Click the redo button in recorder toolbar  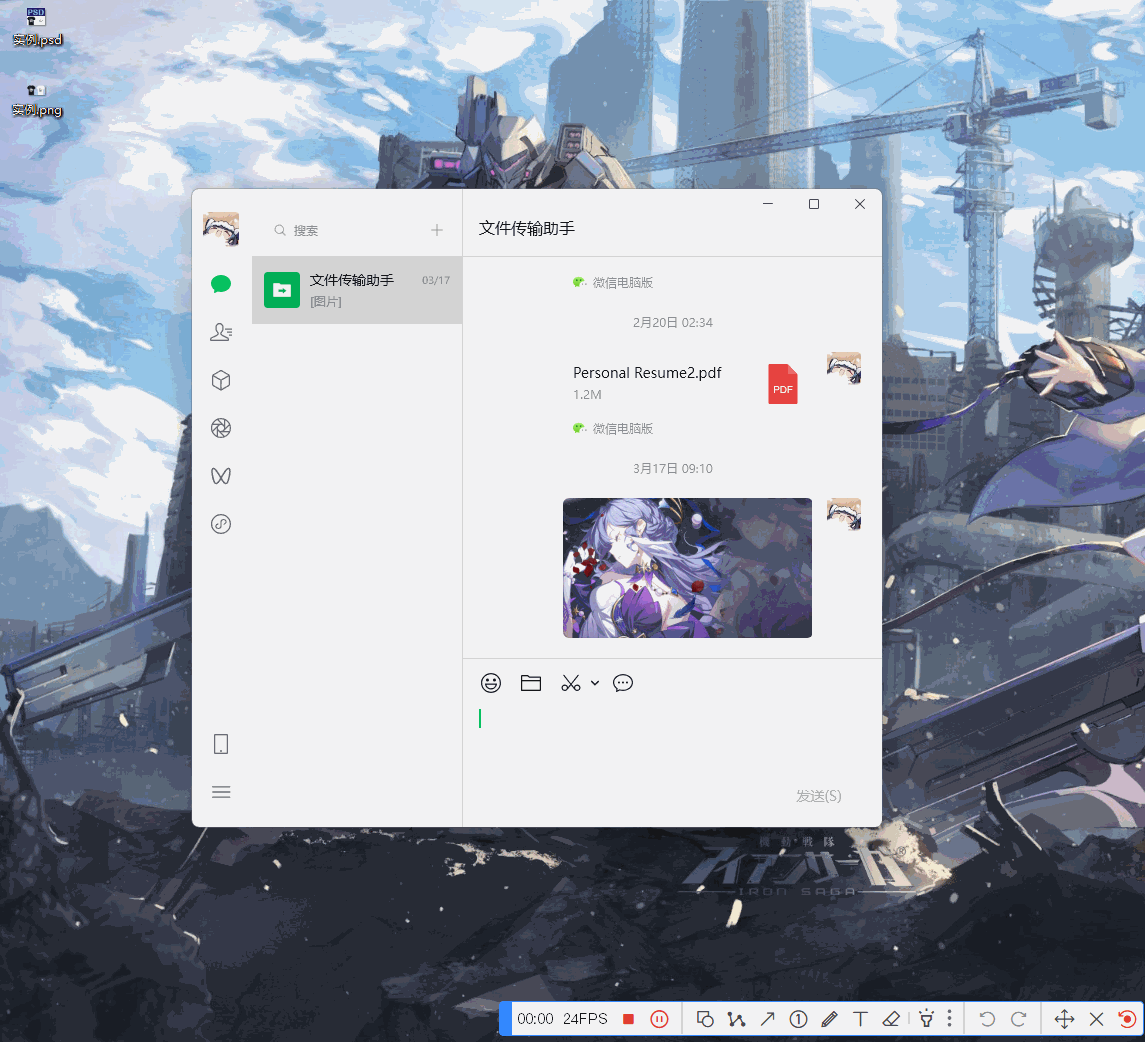point(1018,1019)
